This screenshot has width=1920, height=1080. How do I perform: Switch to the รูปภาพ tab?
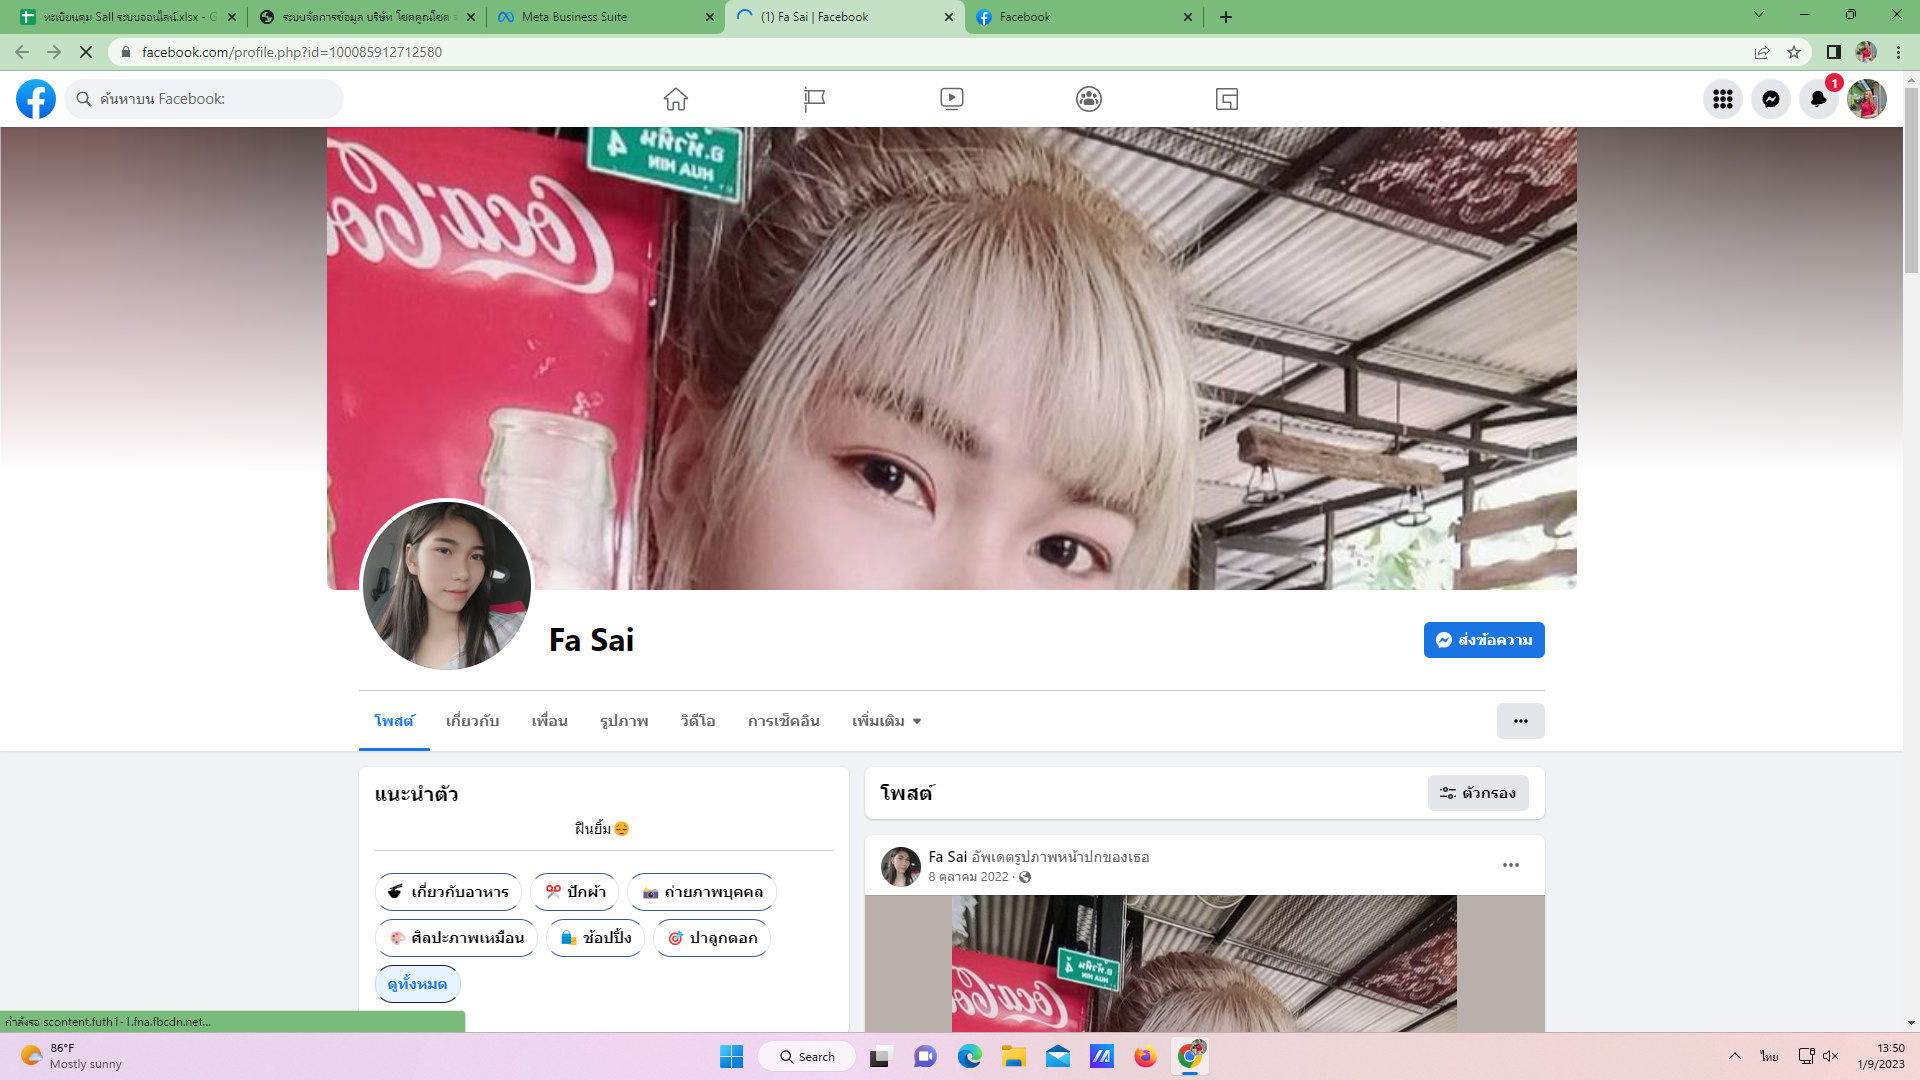pyautogui.click(x=624, y=721)
